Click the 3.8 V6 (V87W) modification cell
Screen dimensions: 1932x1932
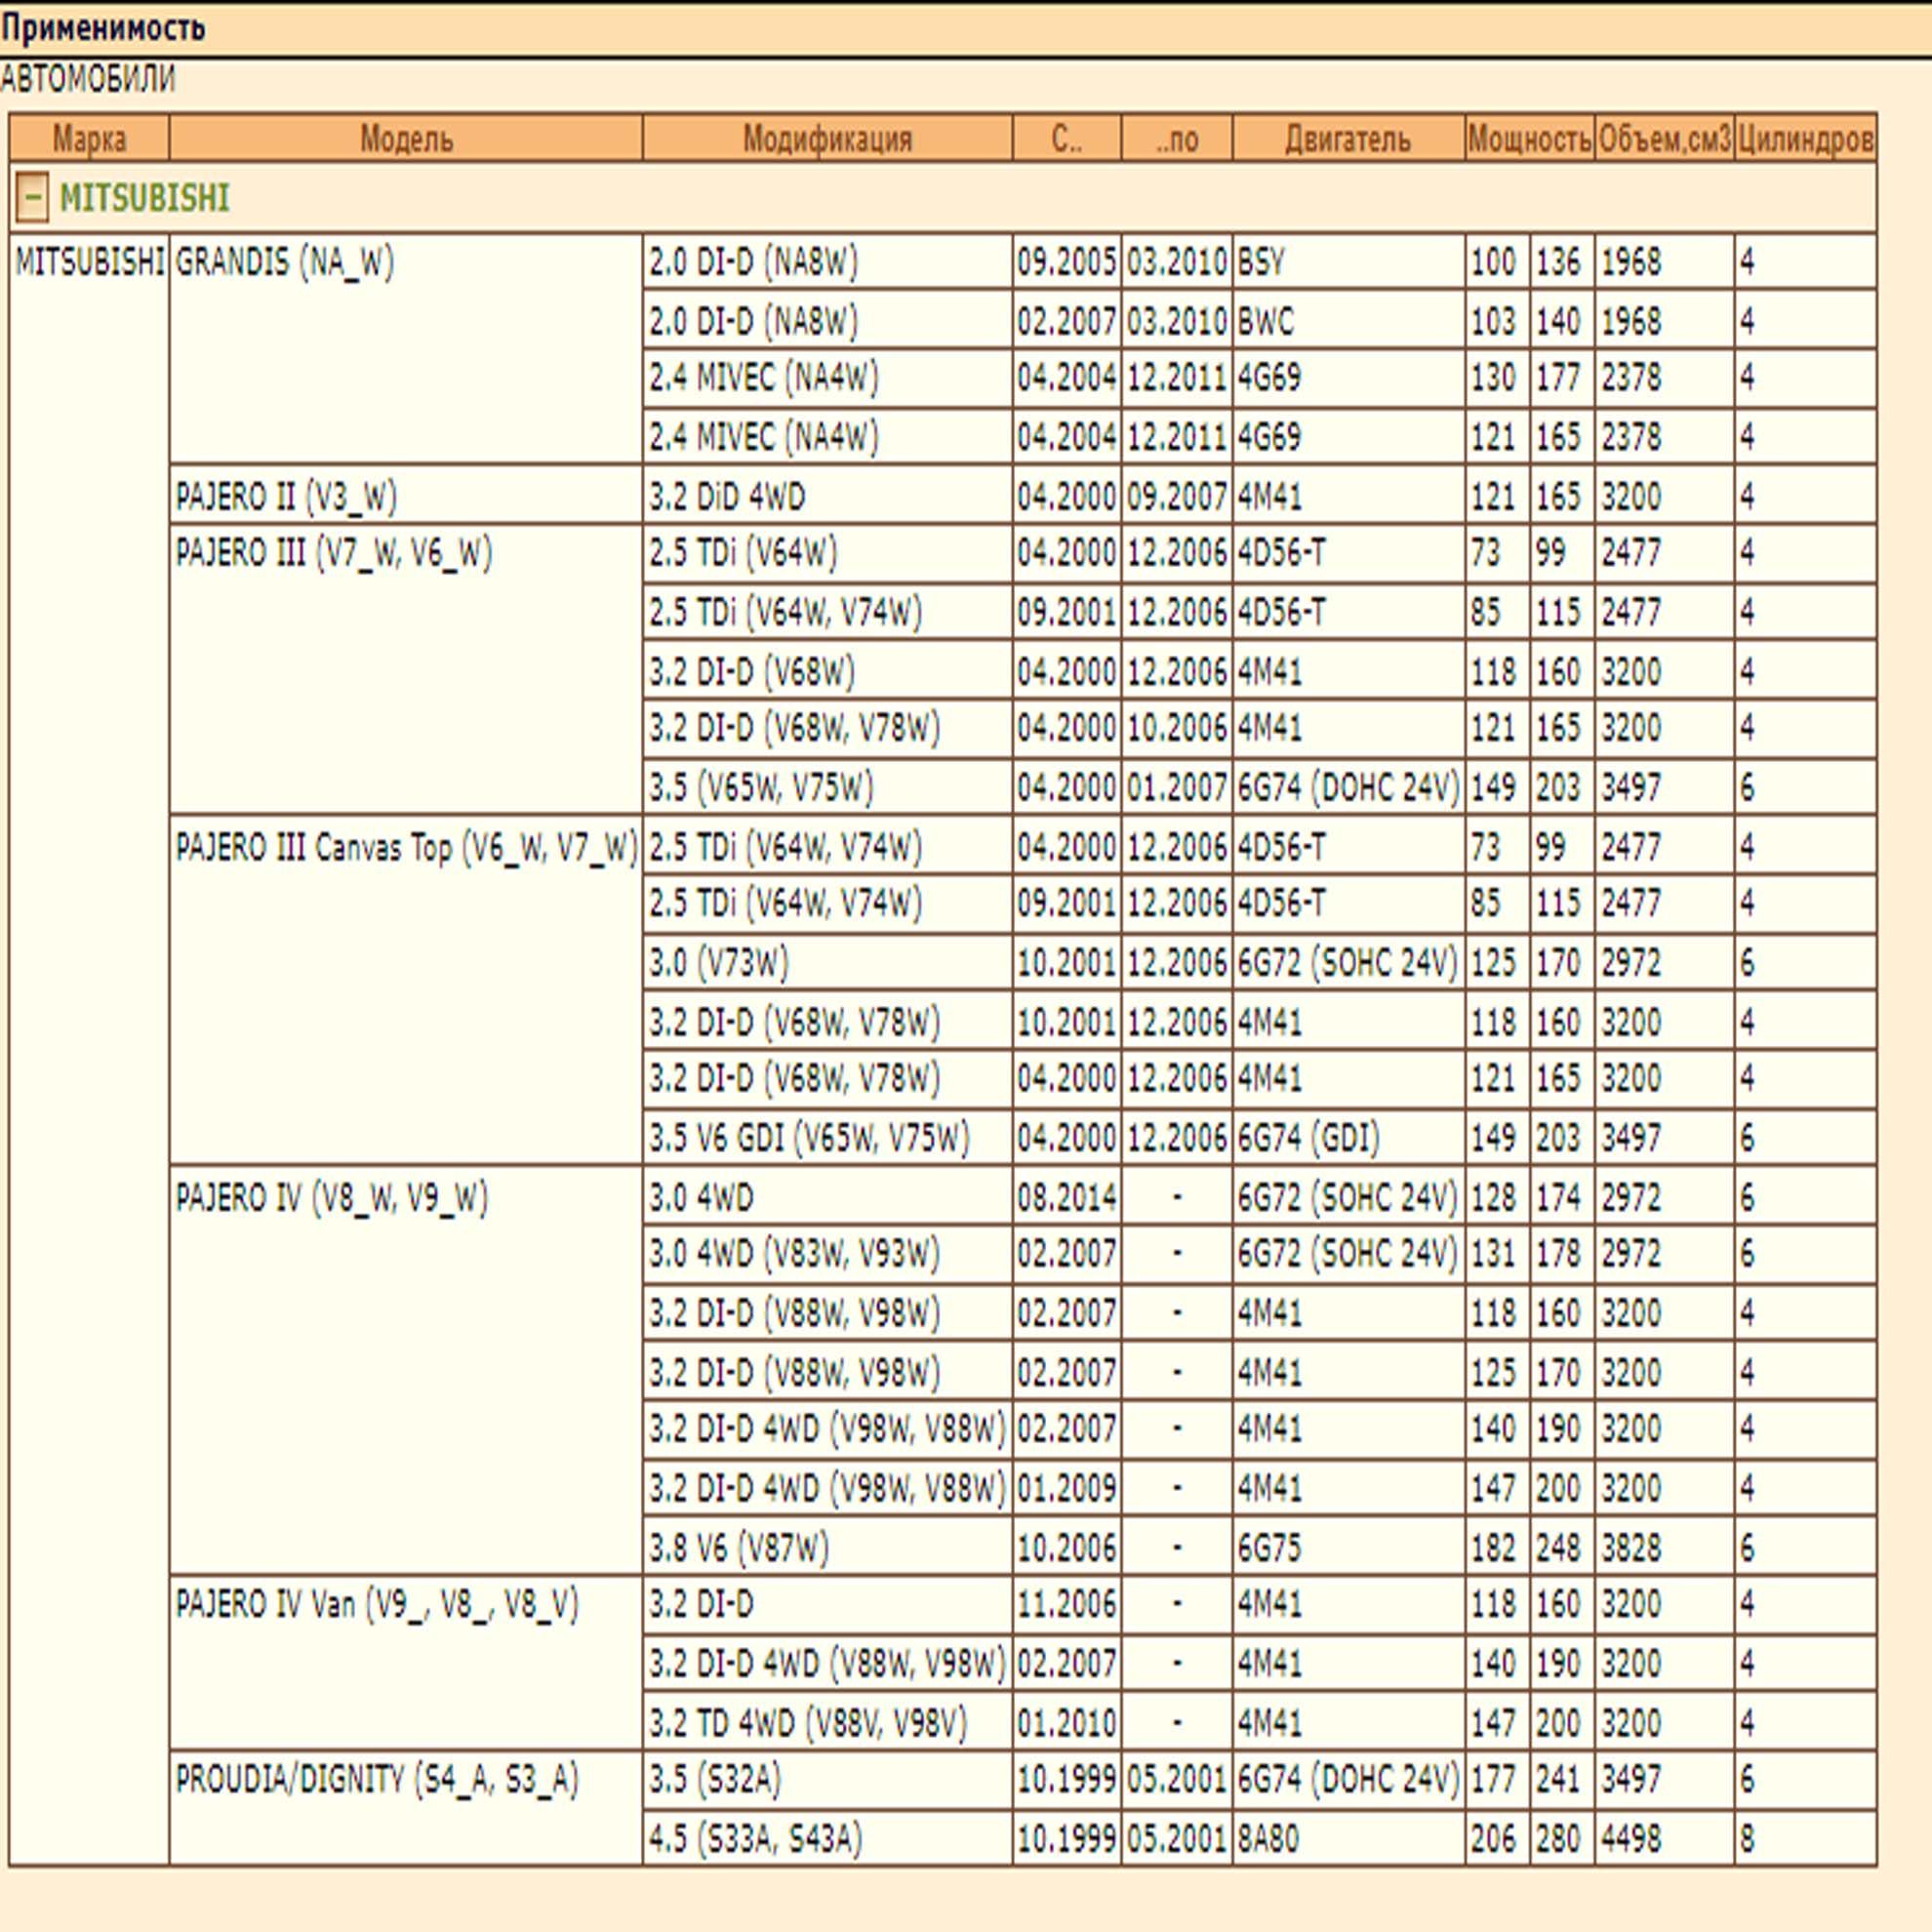click(827, 1547)
